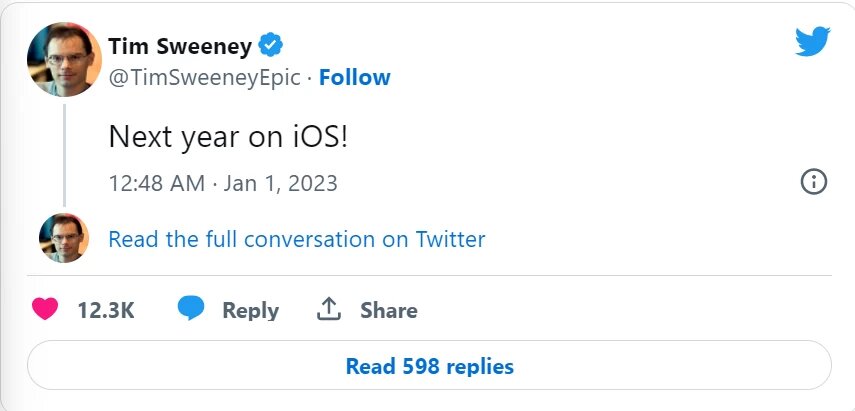Click the gray vertical thread line

coord(65,152)
